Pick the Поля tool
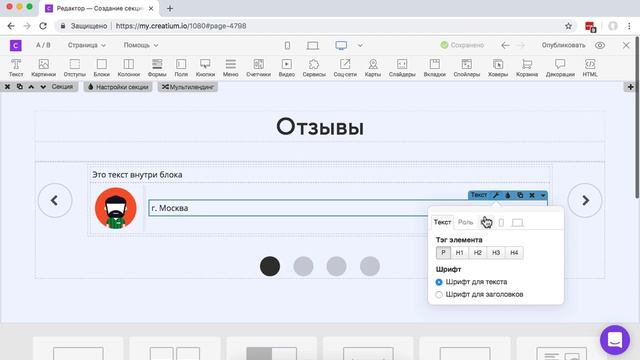The image size is (640, 360). [181, 67]
